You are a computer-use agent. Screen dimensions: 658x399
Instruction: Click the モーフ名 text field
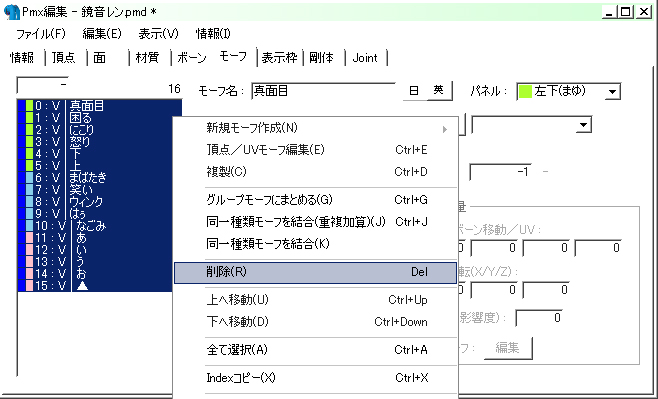pyautogui.click(x=323, y=91)
